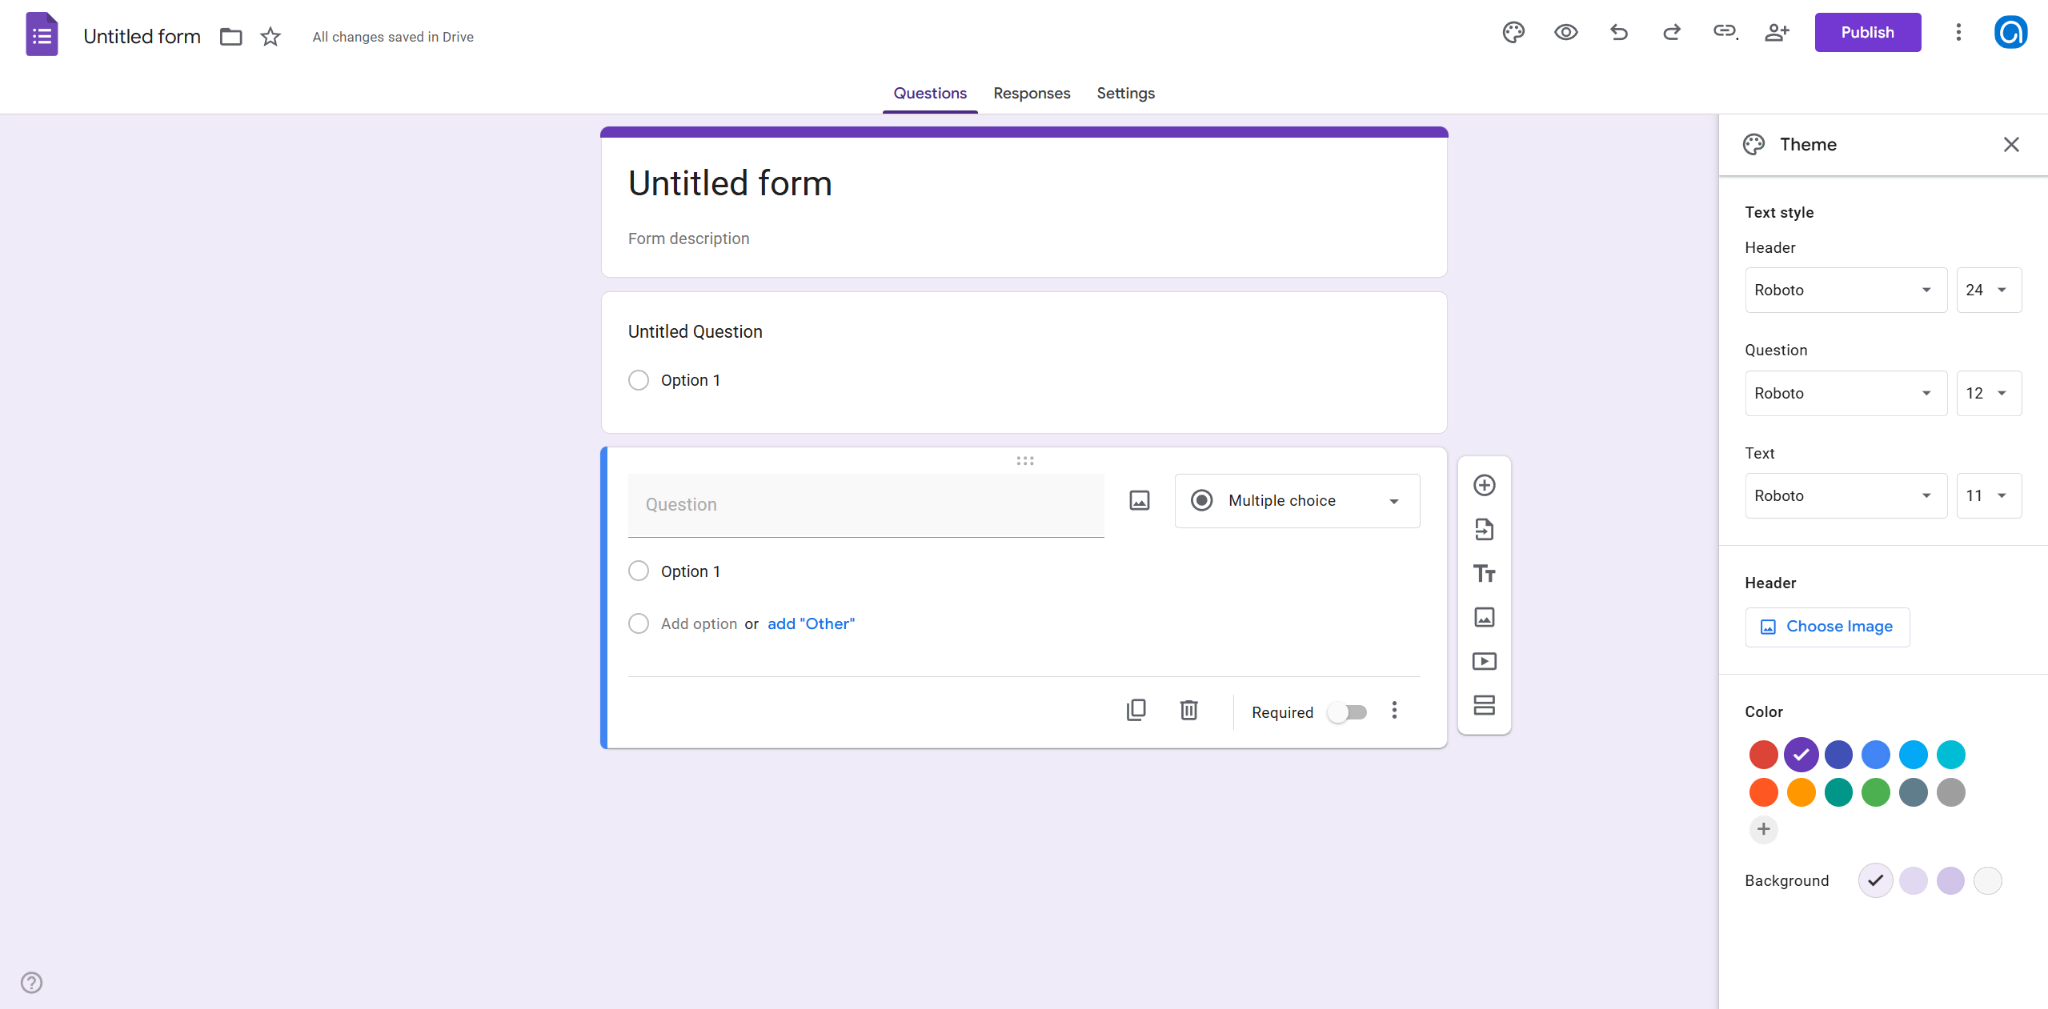
Task: Click the Choose Image header button
Action: pyautogui.click(x=1827, y=627)
